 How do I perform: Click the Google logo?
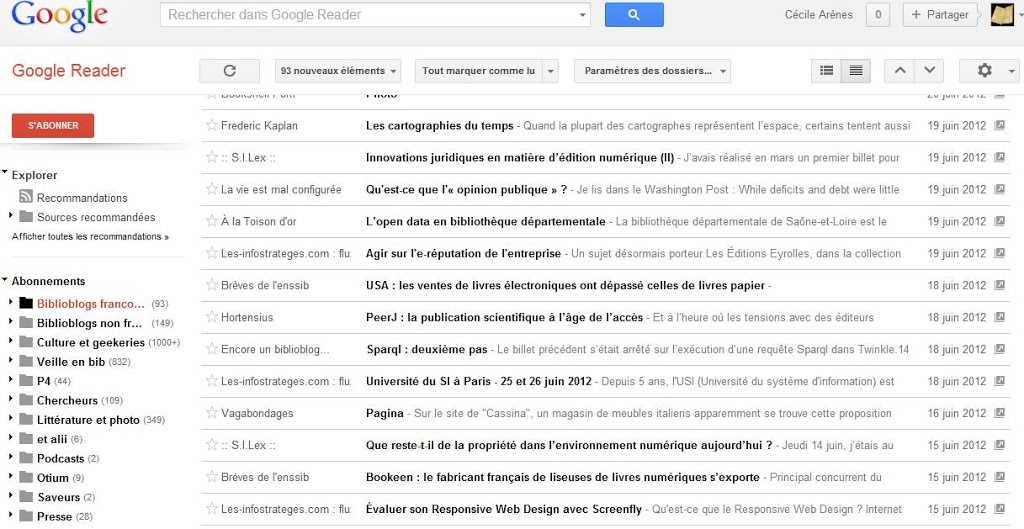coord(59,16)
